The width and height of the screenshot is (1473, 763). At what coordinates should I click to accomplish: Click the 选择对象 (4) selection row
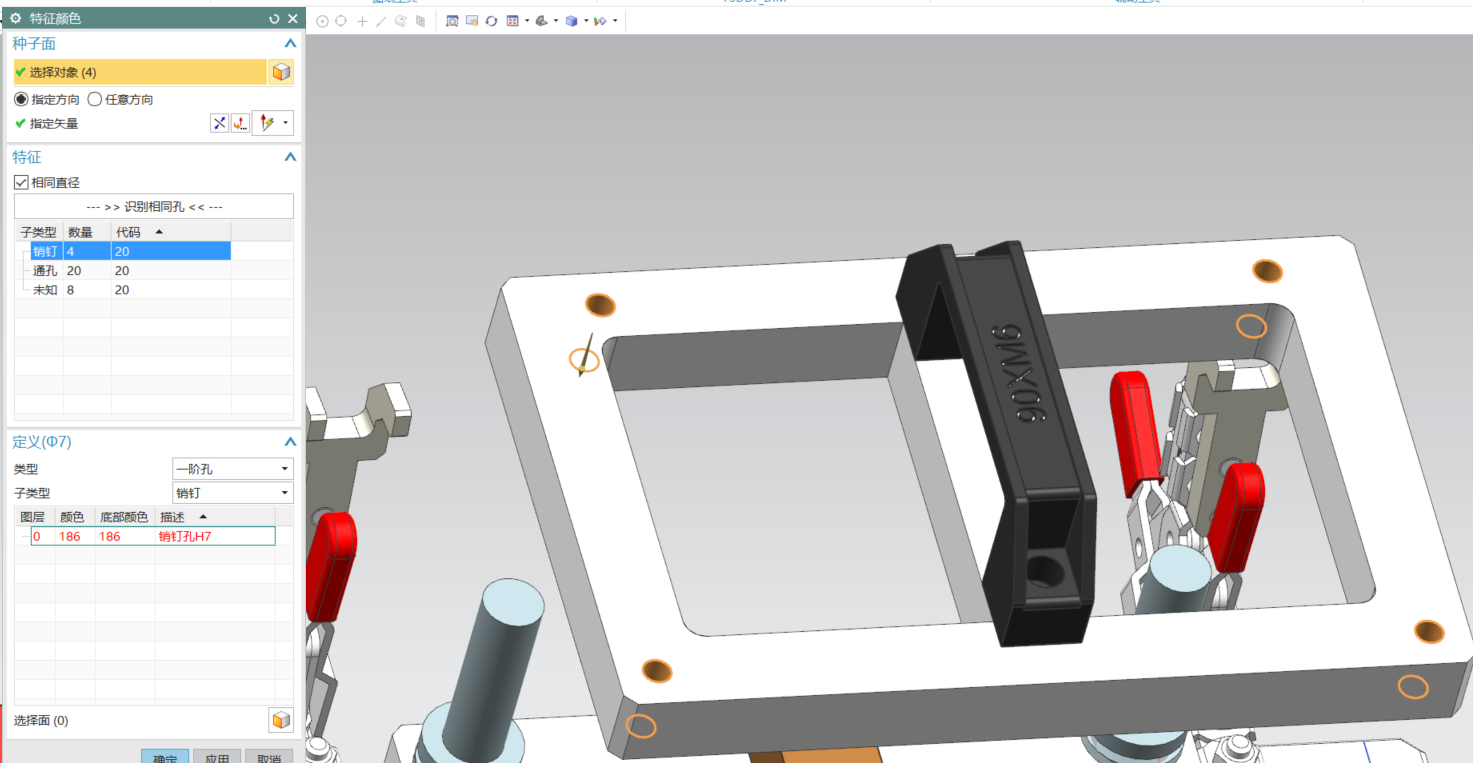(140, 72)
